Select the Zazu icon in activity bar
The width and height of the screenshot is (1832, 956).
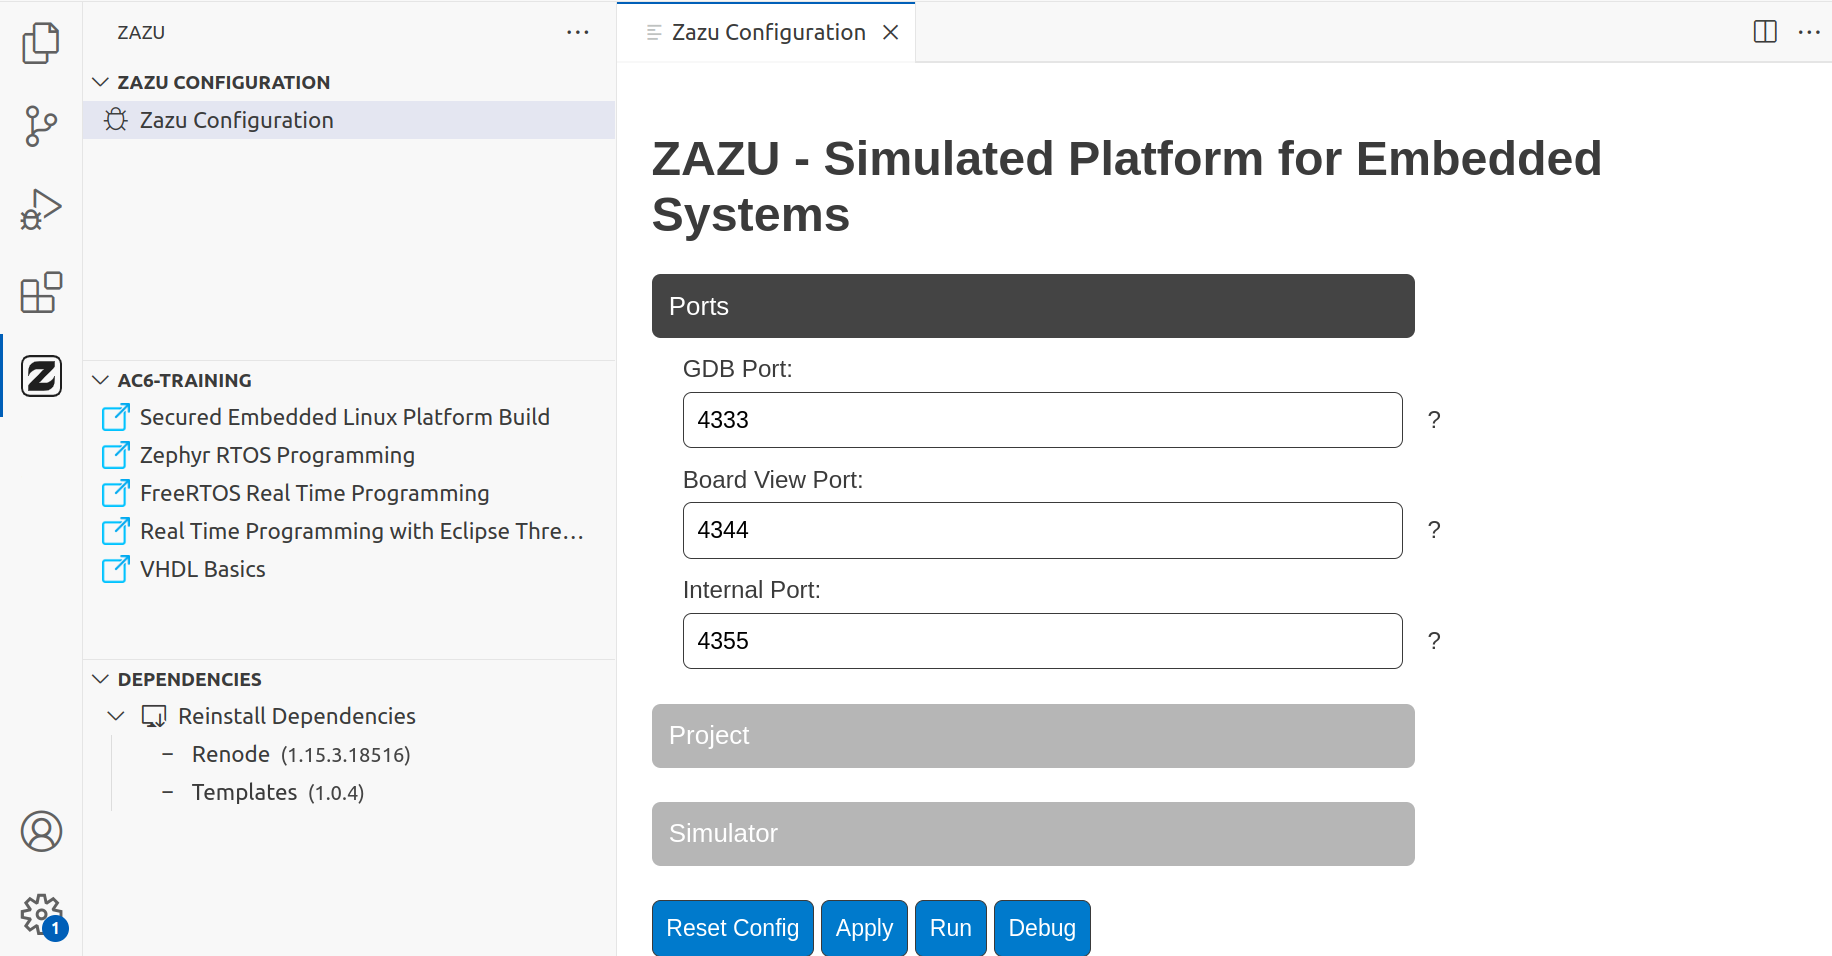(41, 376)
